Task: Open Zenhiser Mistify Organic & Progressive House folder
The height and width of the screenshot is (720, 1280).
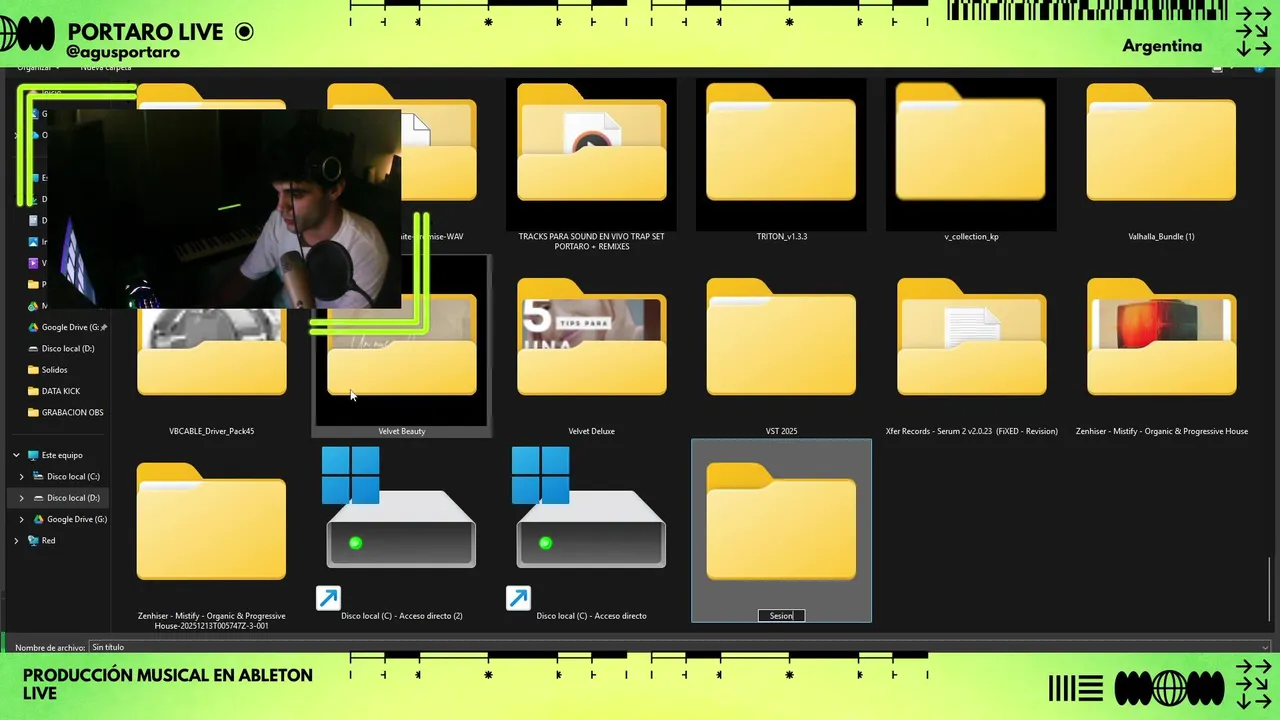Action: [x=1161, y=337]
